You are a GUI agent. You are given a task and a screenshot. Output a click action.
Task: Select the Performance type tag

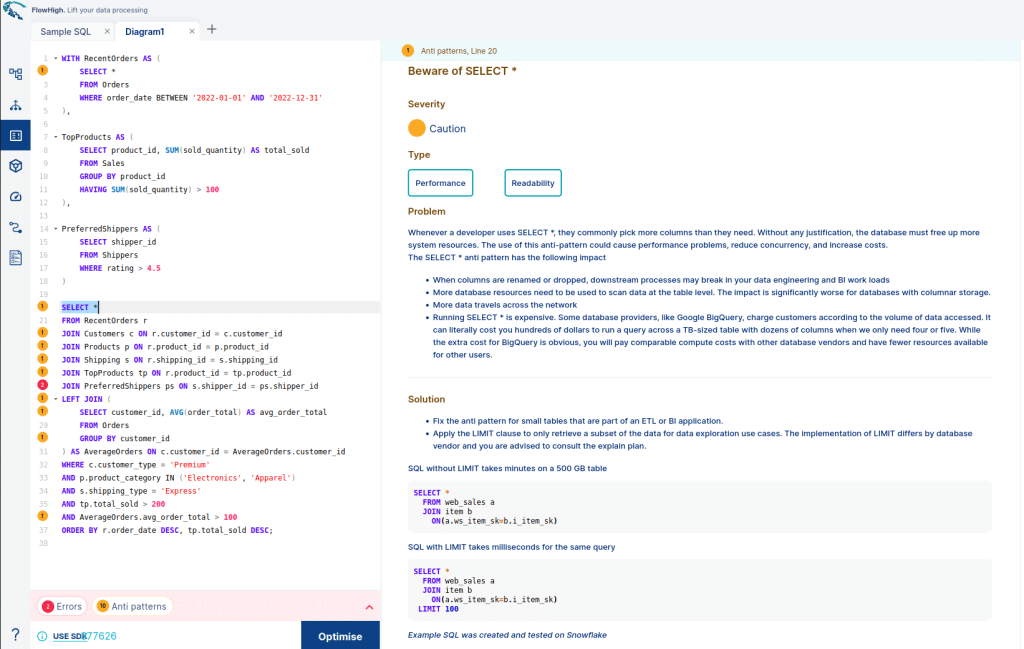pos(440,183)
